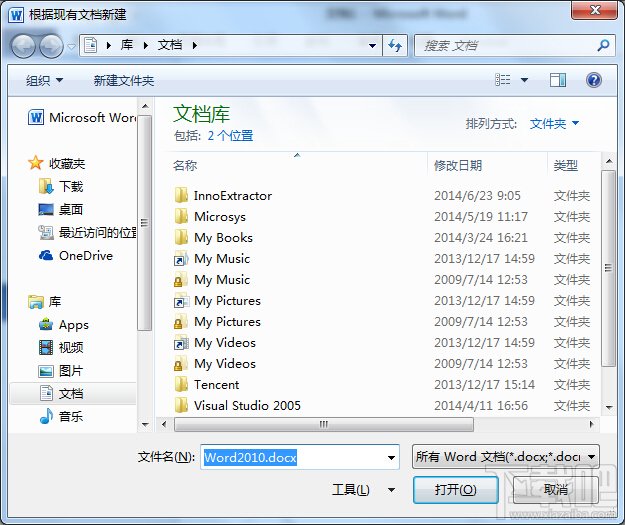Open the 音乐 library
625x525 pixels.
[x=61, y=417]
